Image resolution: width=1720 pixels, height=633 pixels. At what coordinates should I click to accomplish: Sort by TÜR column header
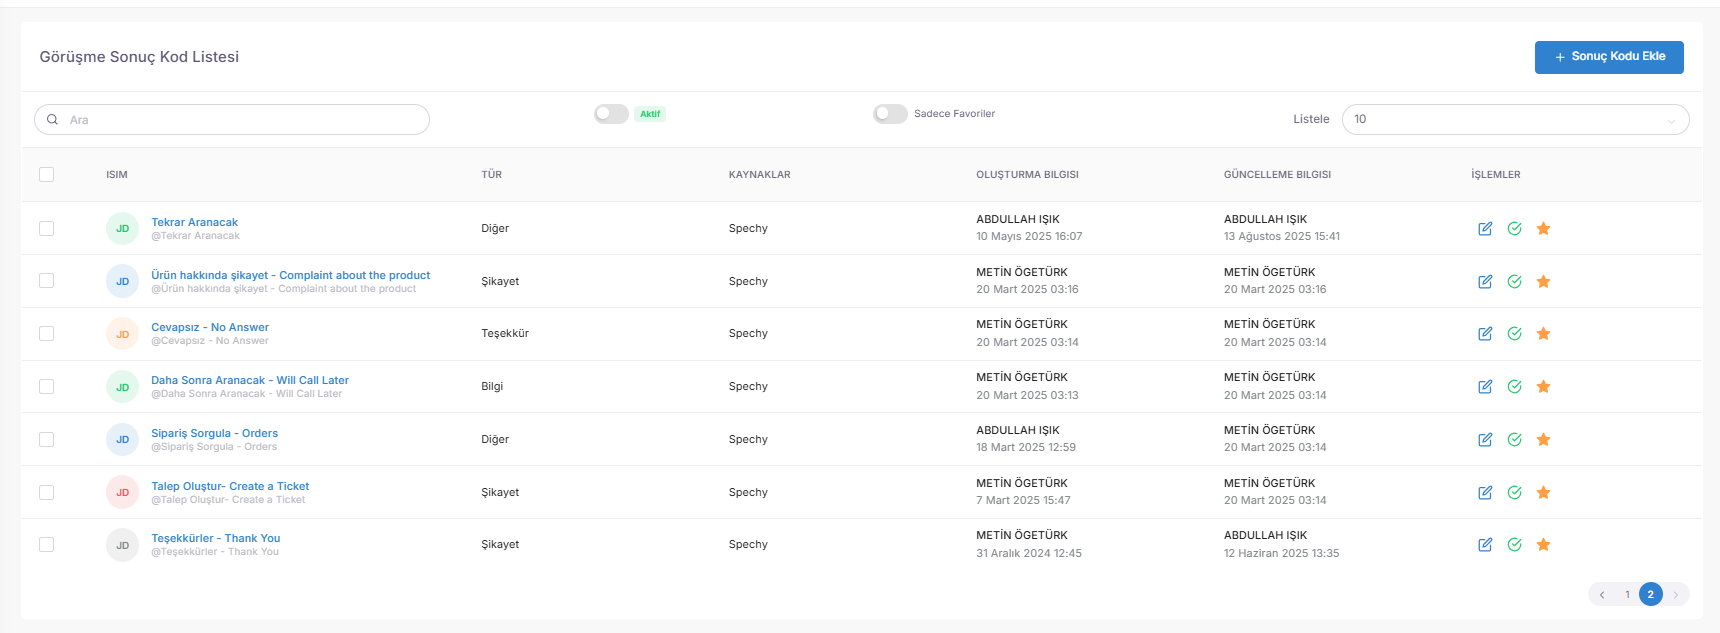(492, 175)
